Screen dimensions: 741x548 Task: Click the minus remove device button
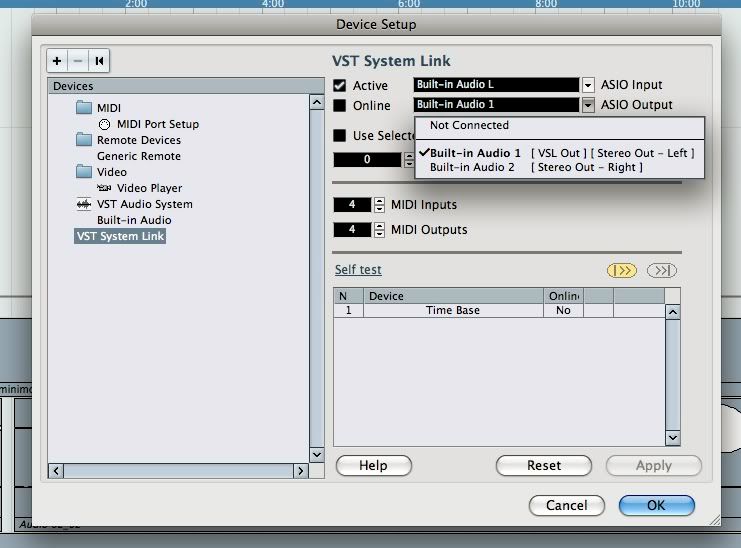pos(78,61)
